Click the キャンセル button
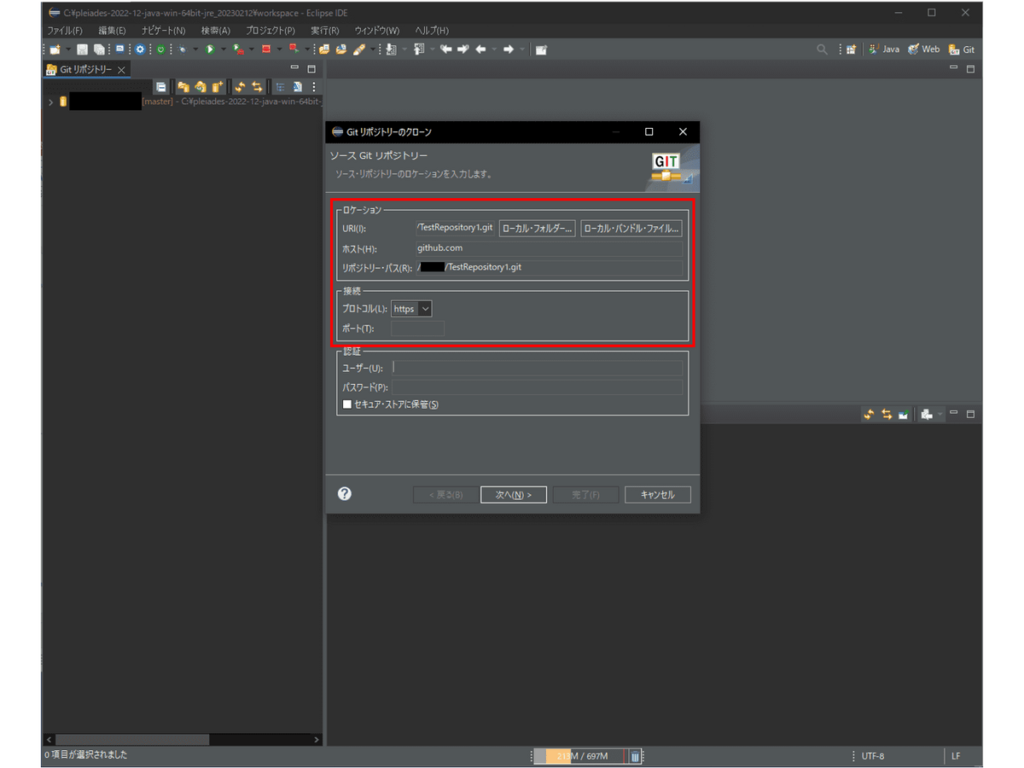The height and width of the screenshot is (768, 1024). [x=658, y=494]
